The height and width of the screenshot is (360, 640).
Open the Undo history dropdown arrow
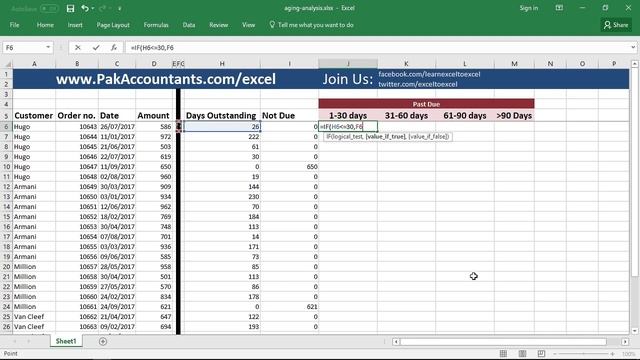pos(93,9)
